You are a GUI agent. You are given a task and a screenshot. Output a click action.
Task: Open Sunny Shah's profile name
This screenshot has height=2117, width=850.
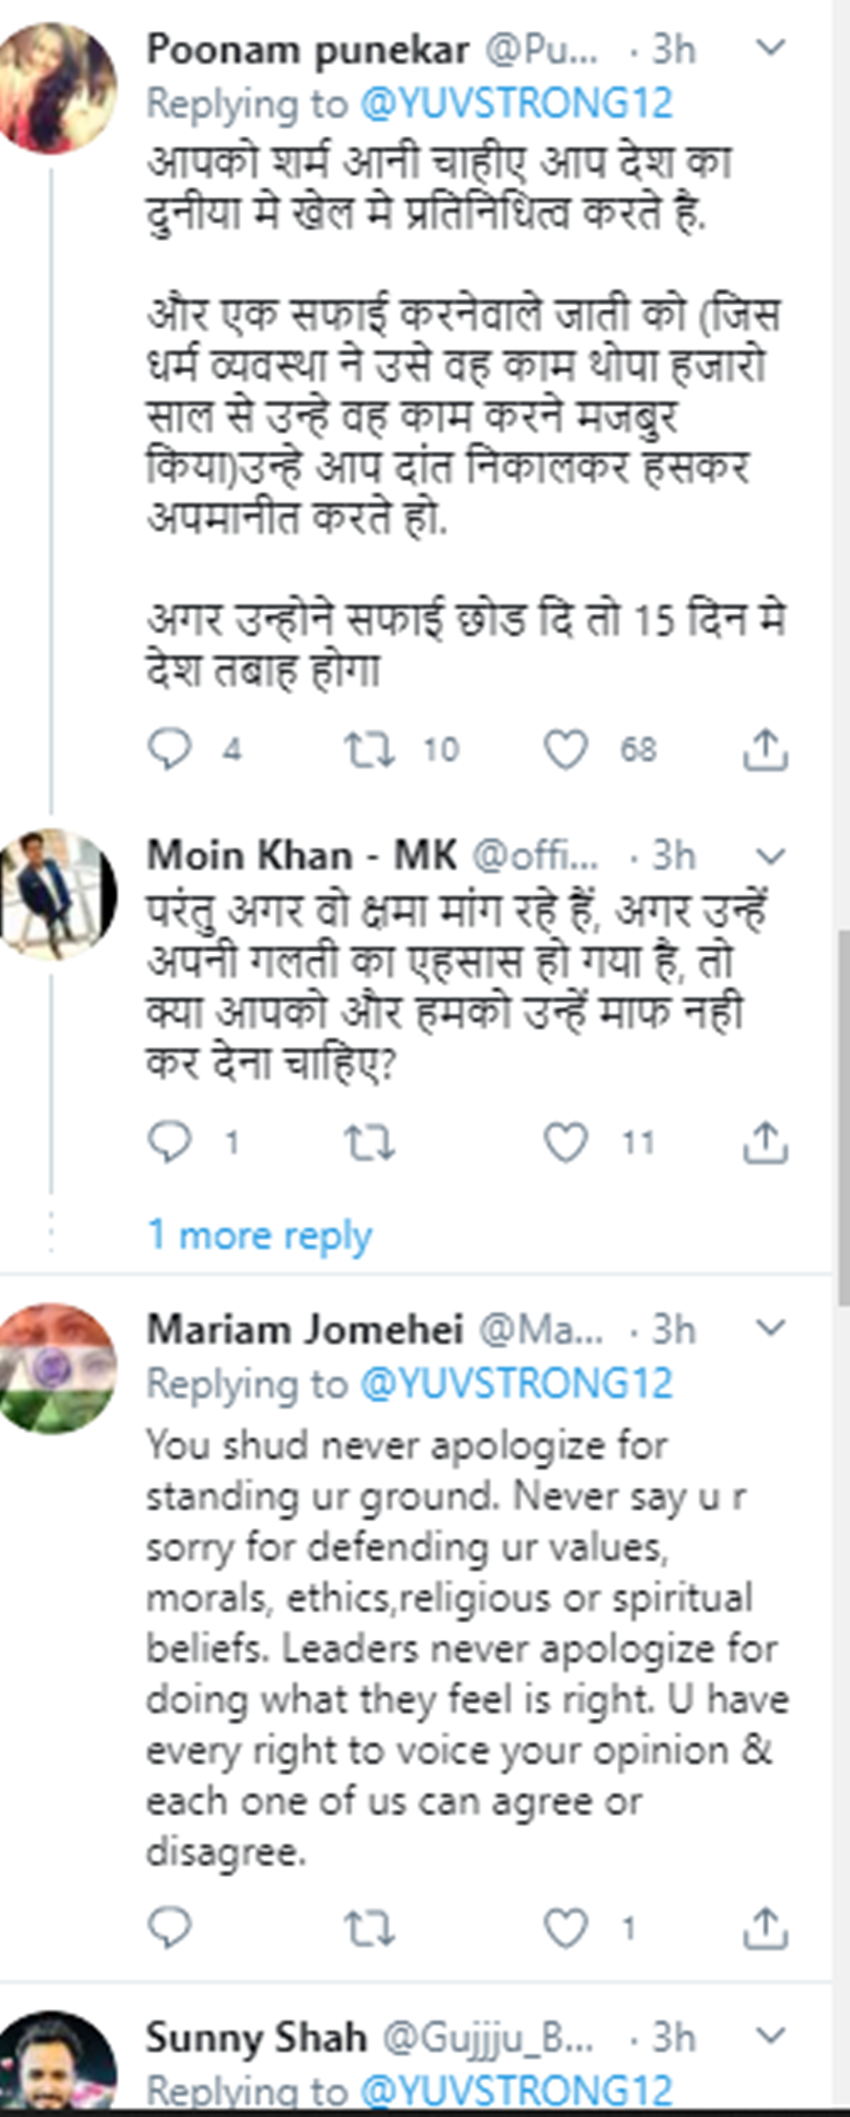coord(256,2038)
